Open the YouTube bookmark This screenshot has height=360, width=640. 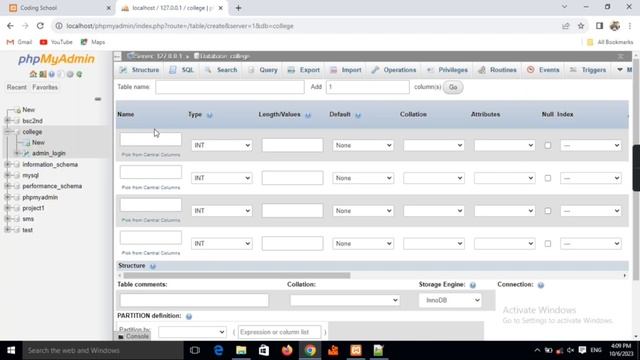56,42
